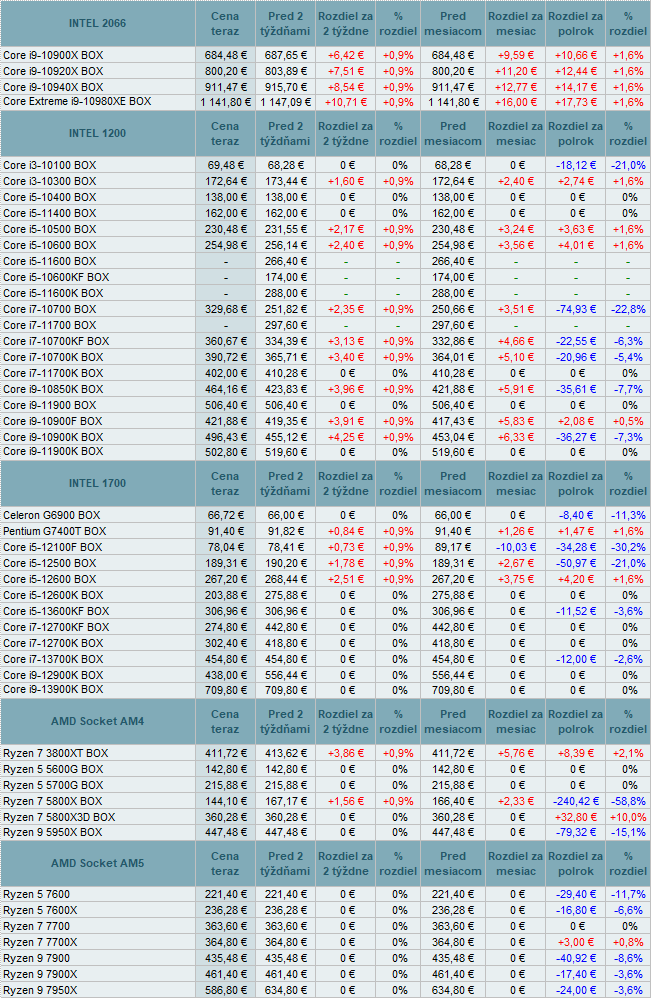This screenshot has width=651, height=998.
Task: Click the 438,00 € current price cell
Action: (x=225, y=675)
